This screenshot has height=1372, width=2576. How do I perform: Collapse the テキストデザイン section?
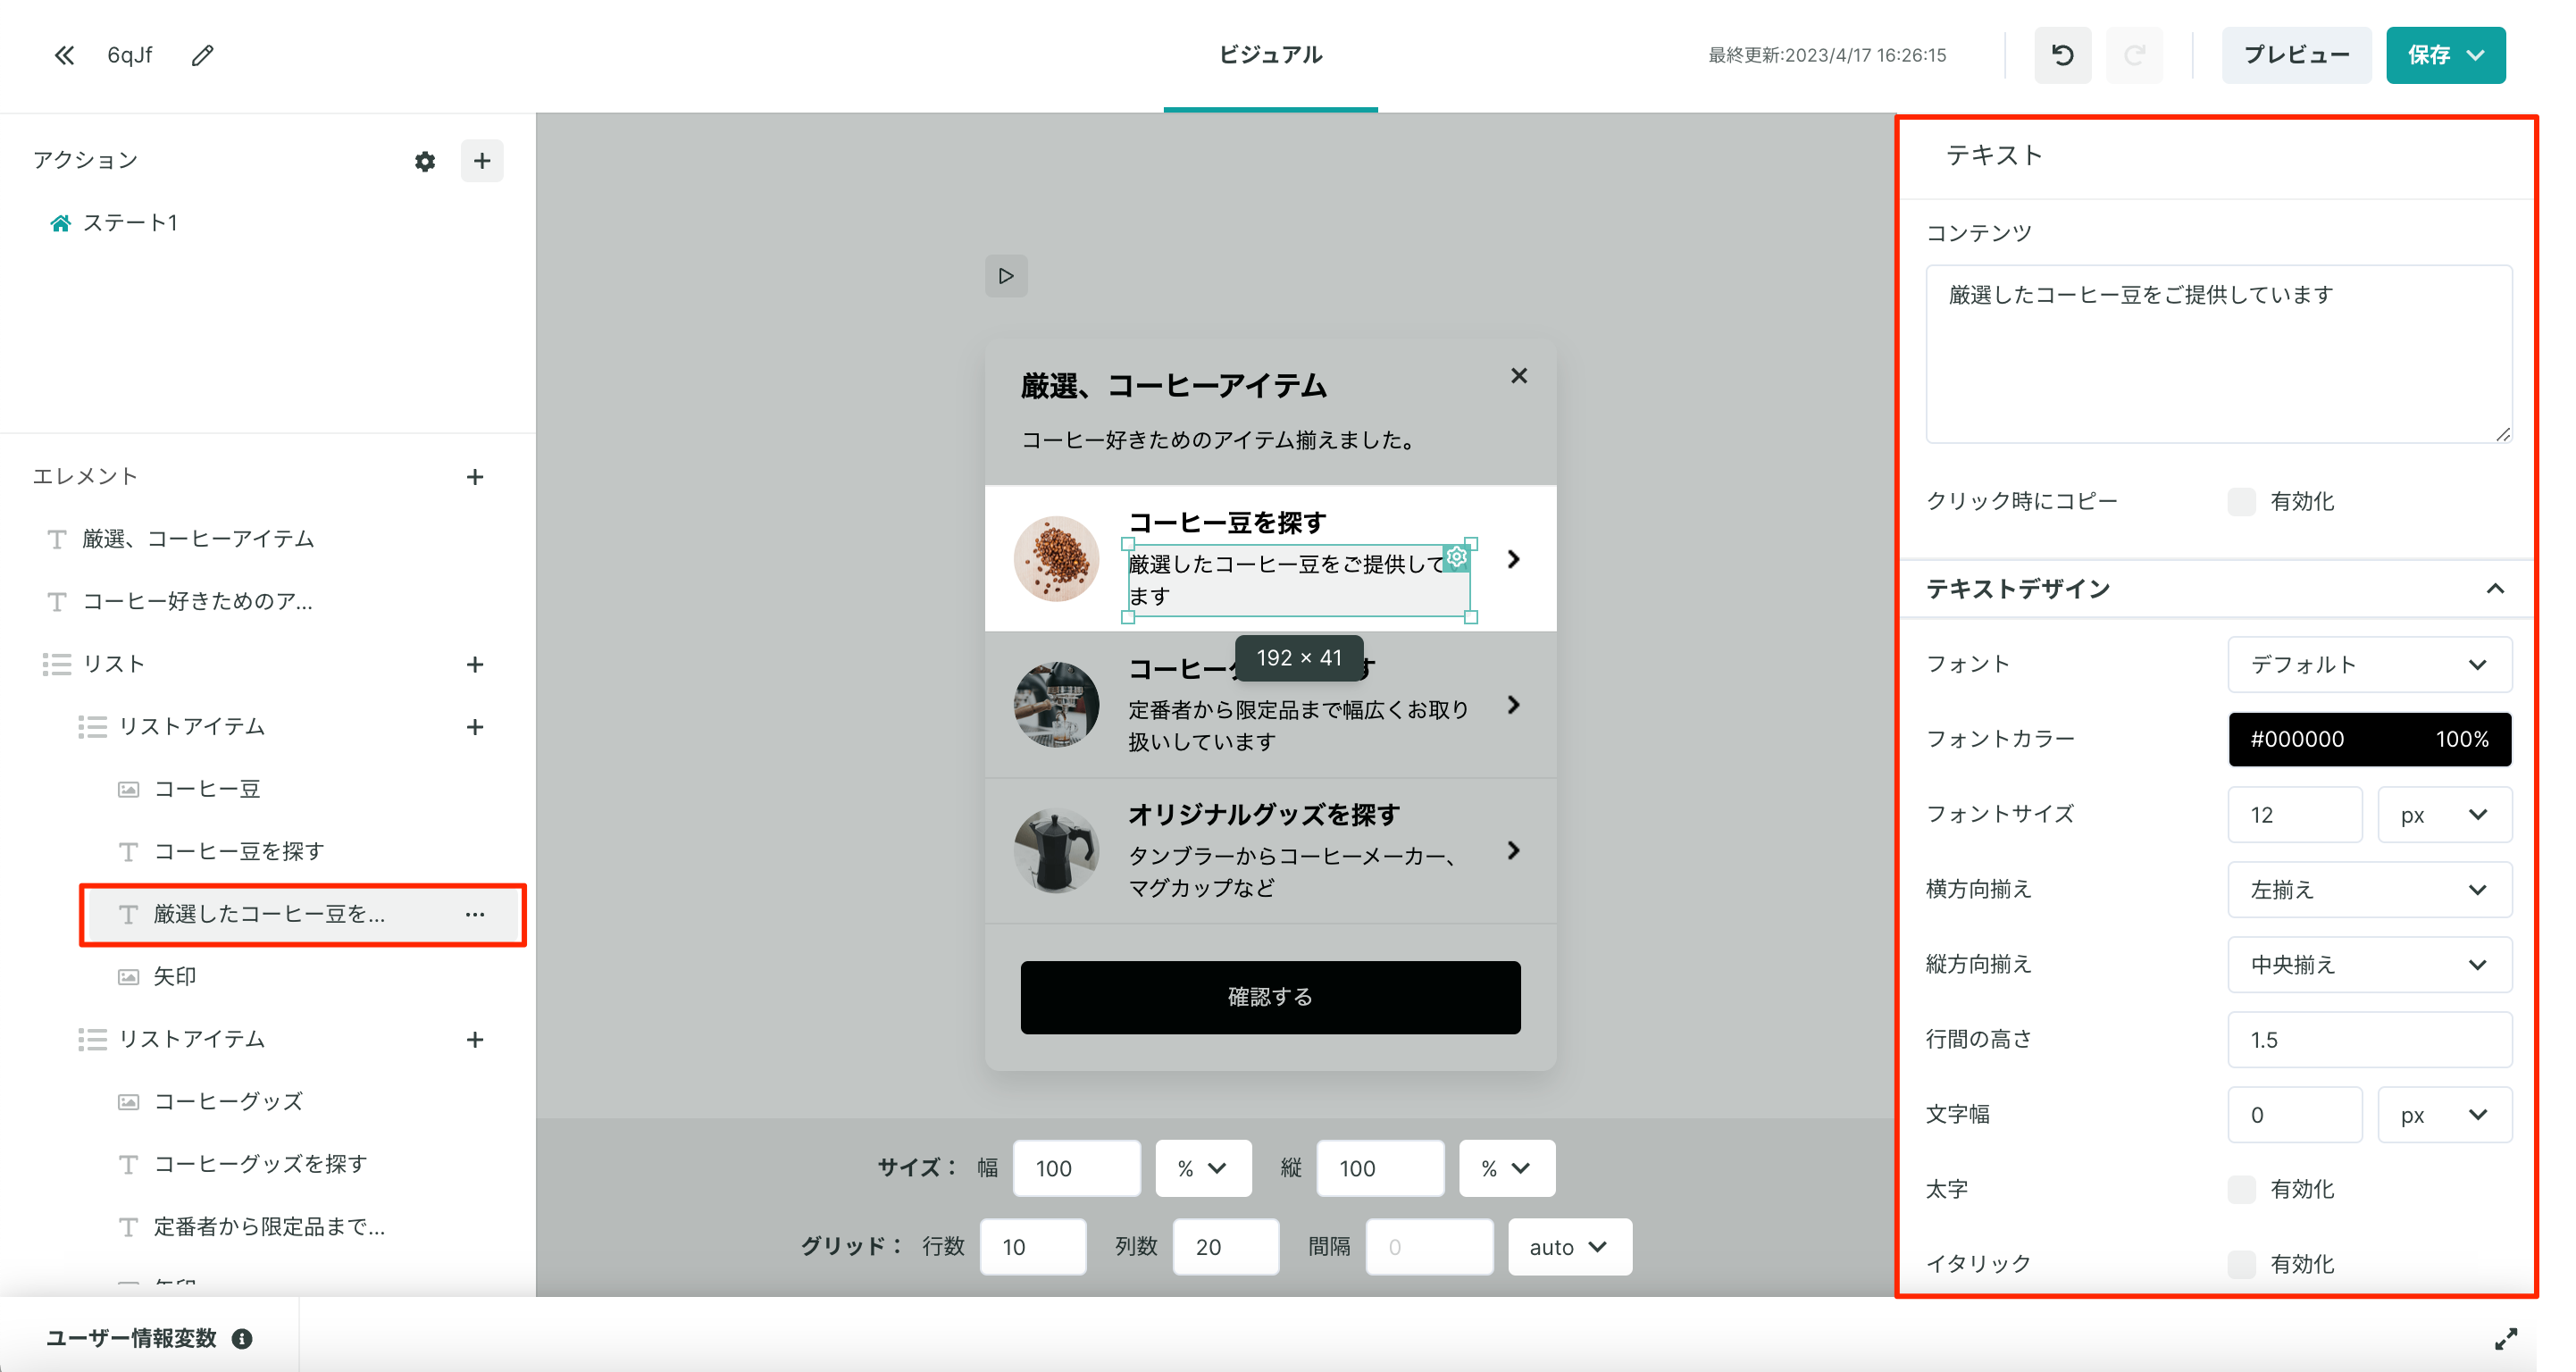click(2495, 589)
